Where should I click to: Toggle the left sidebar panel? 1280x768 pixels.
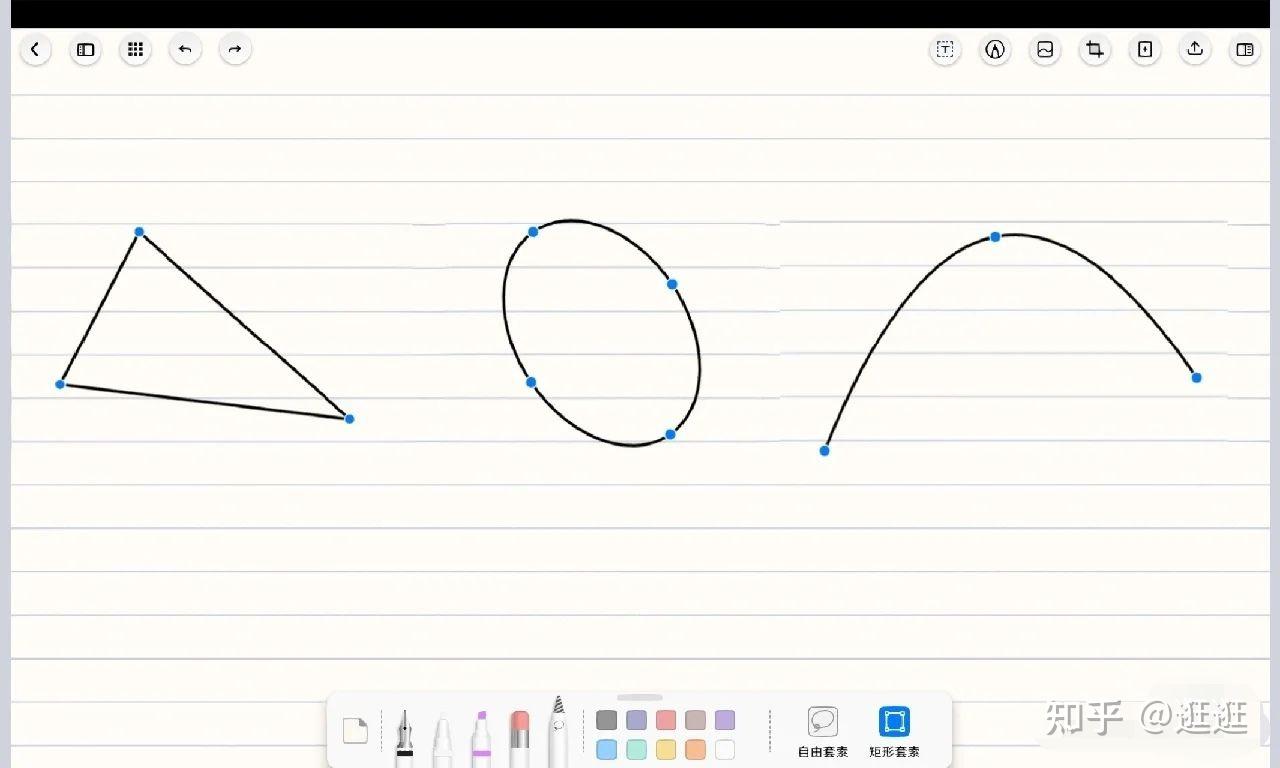86,49
